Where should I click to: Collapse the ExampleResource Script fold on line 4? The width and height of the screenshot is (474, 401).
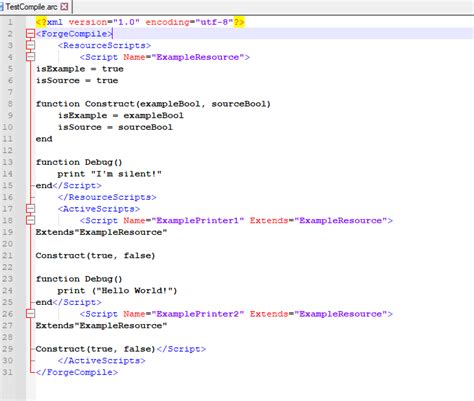click(x=30, y=57)
